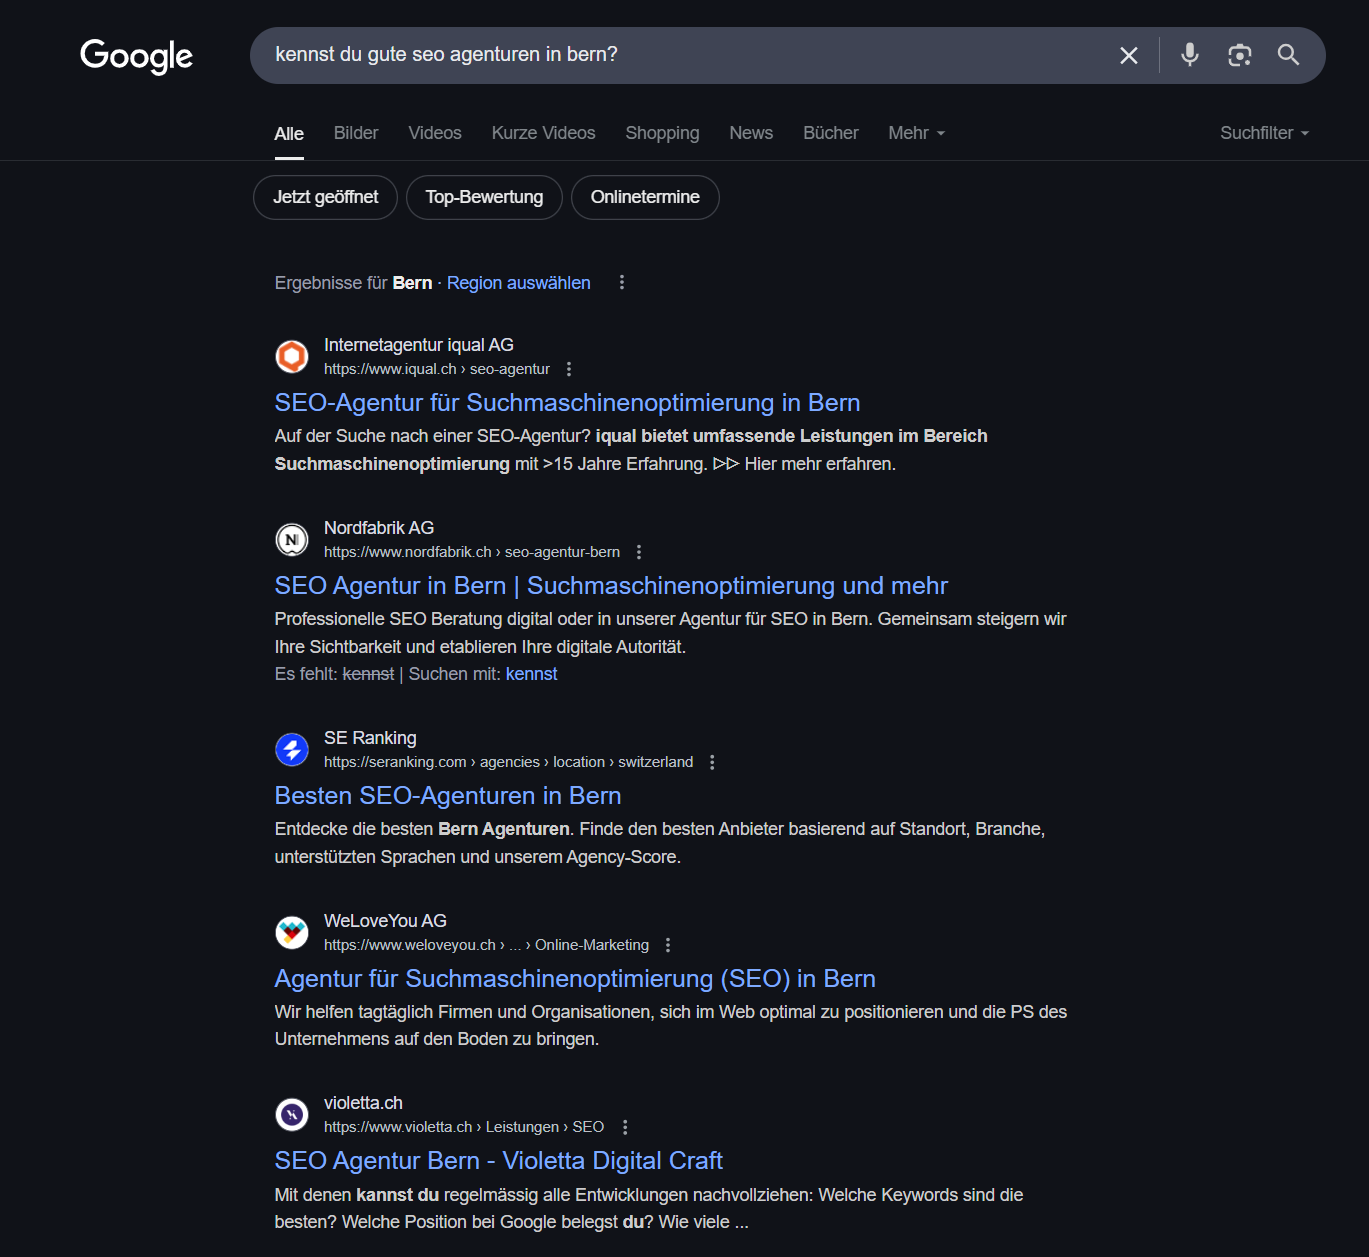Start voice search with microphone icon
The image size is (1369, 1257).
pyautogui.click(x=1189, y=55)
